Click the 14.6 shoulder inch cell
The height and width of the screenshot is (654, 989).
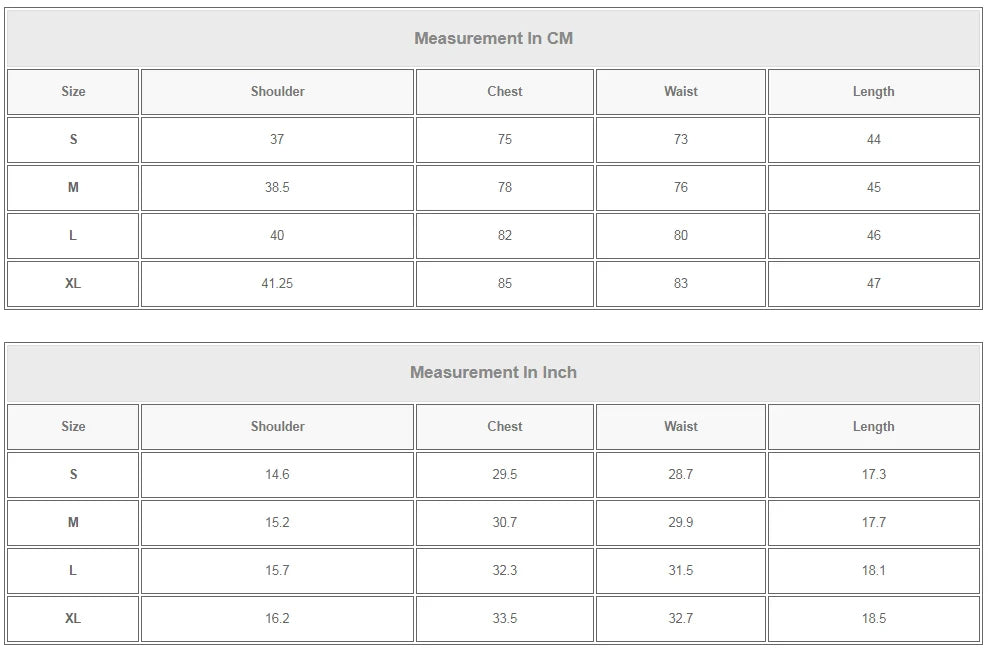click(278, 475)
